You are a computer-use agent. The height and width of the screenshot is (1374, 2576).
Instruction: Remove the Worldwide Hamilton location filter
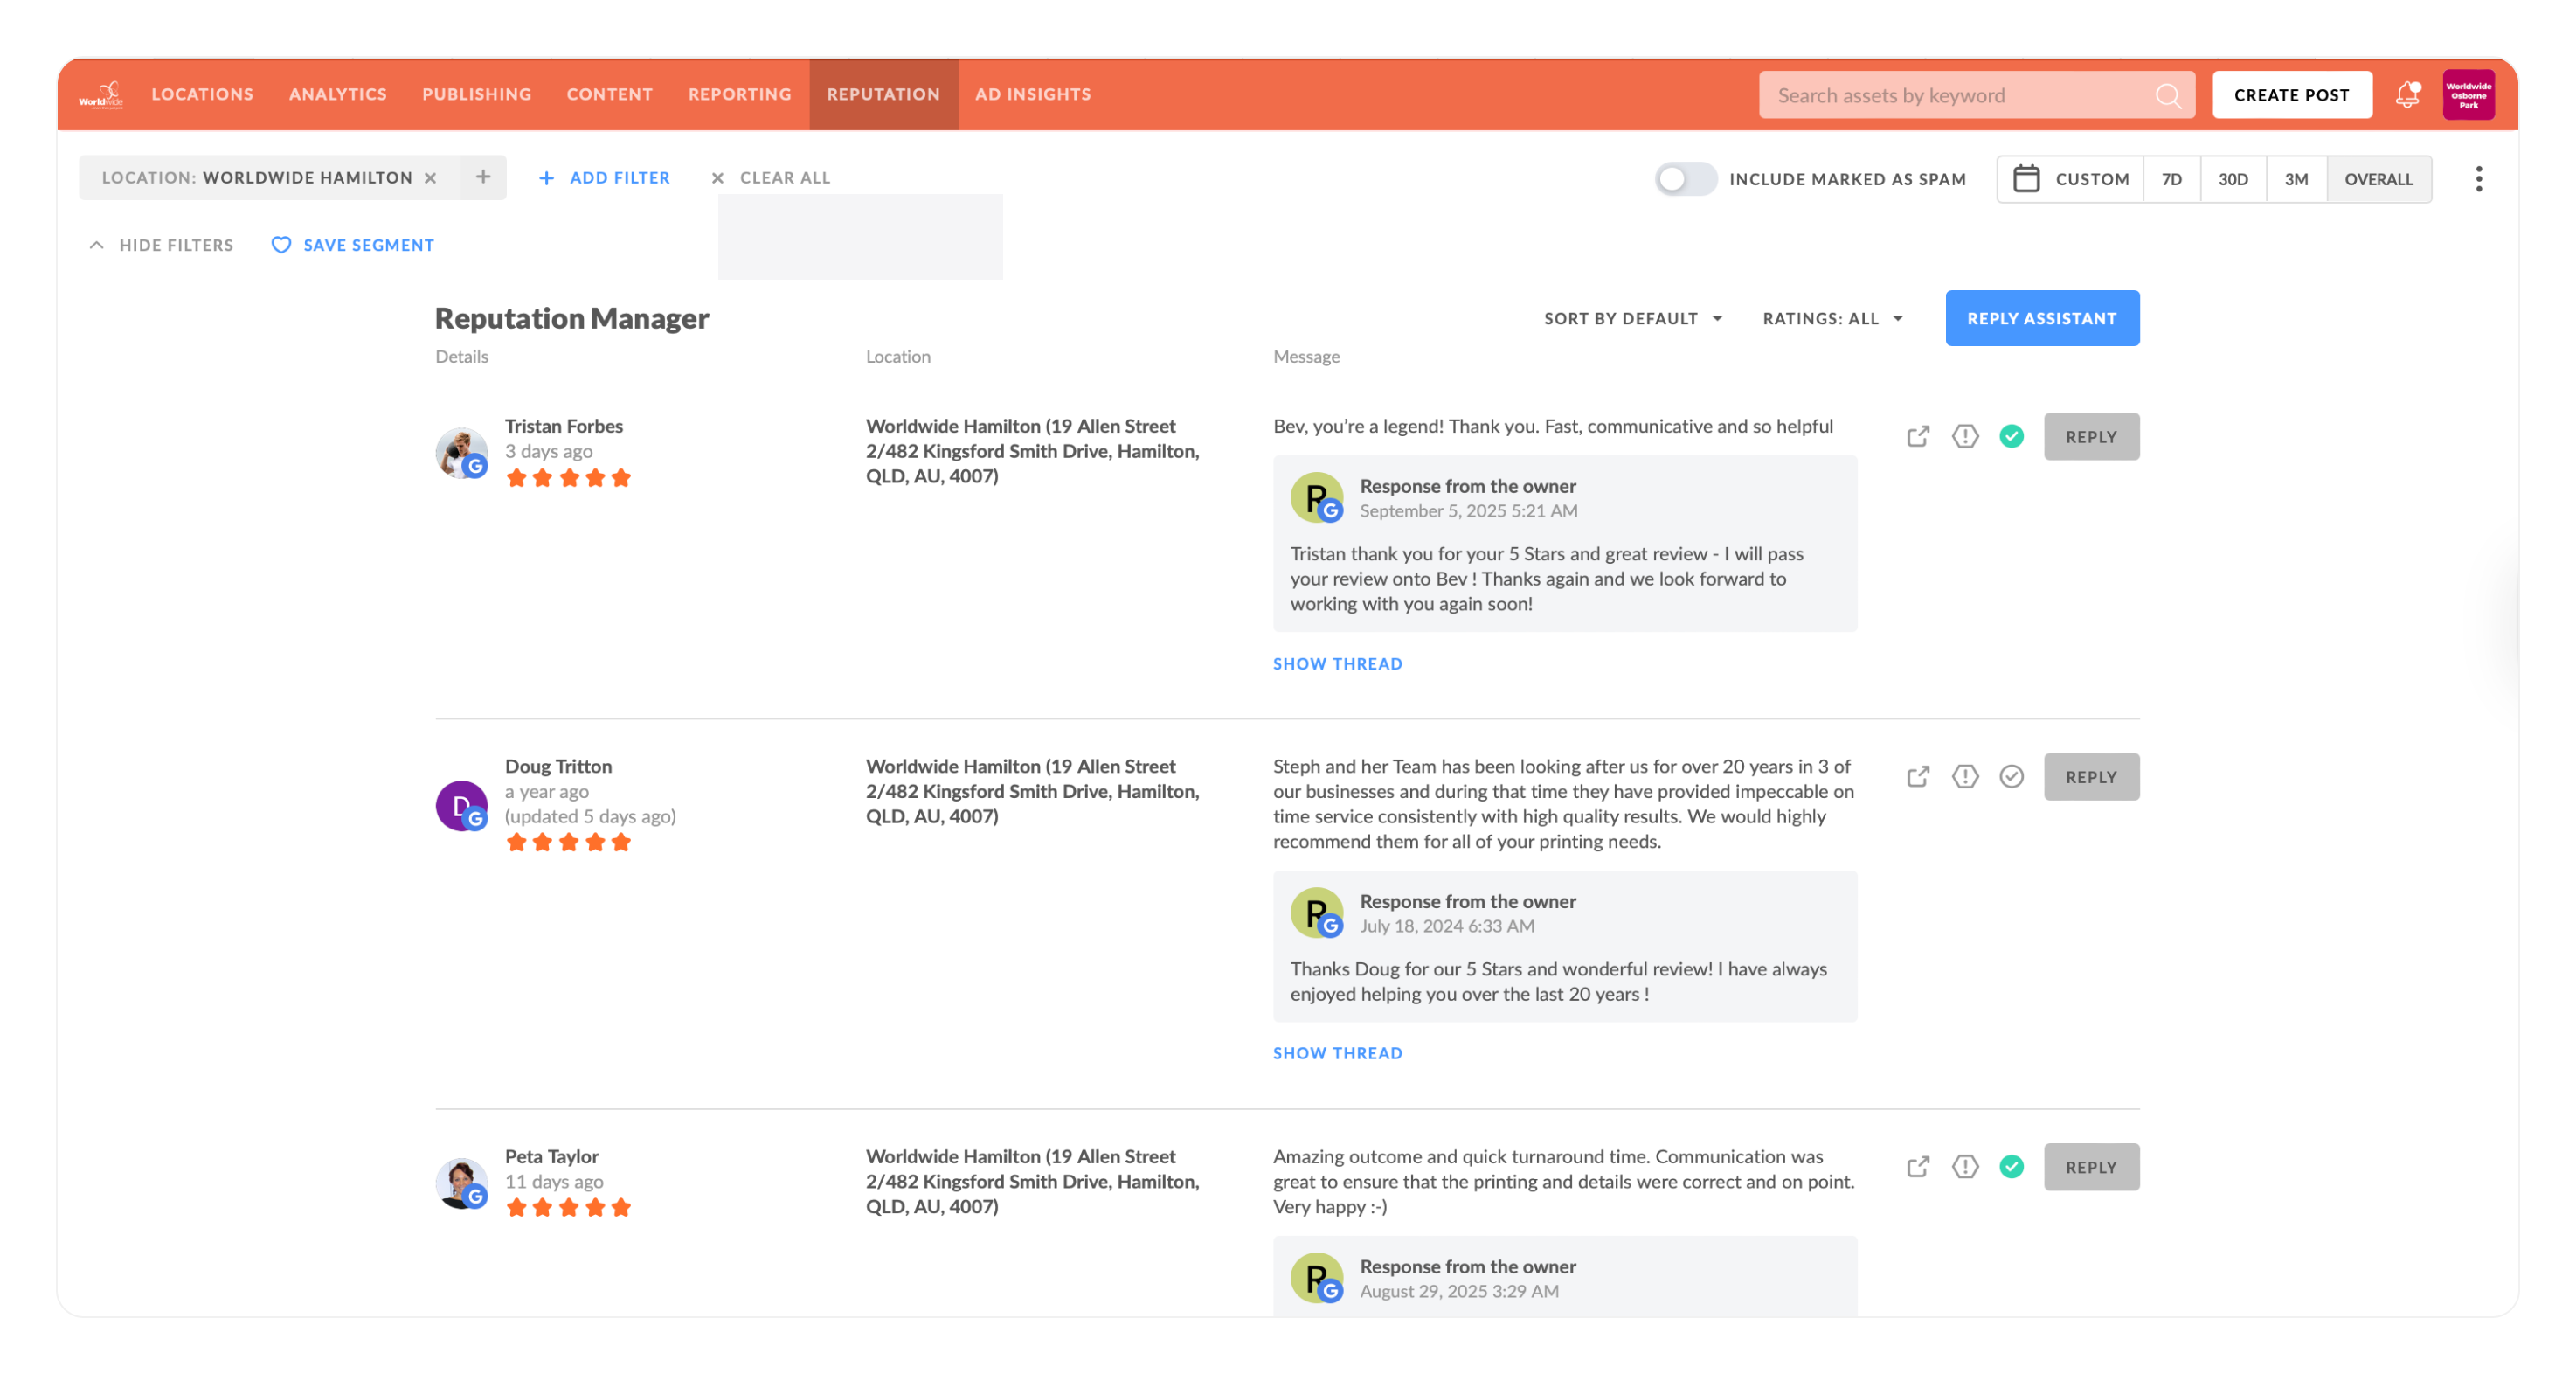430,178
